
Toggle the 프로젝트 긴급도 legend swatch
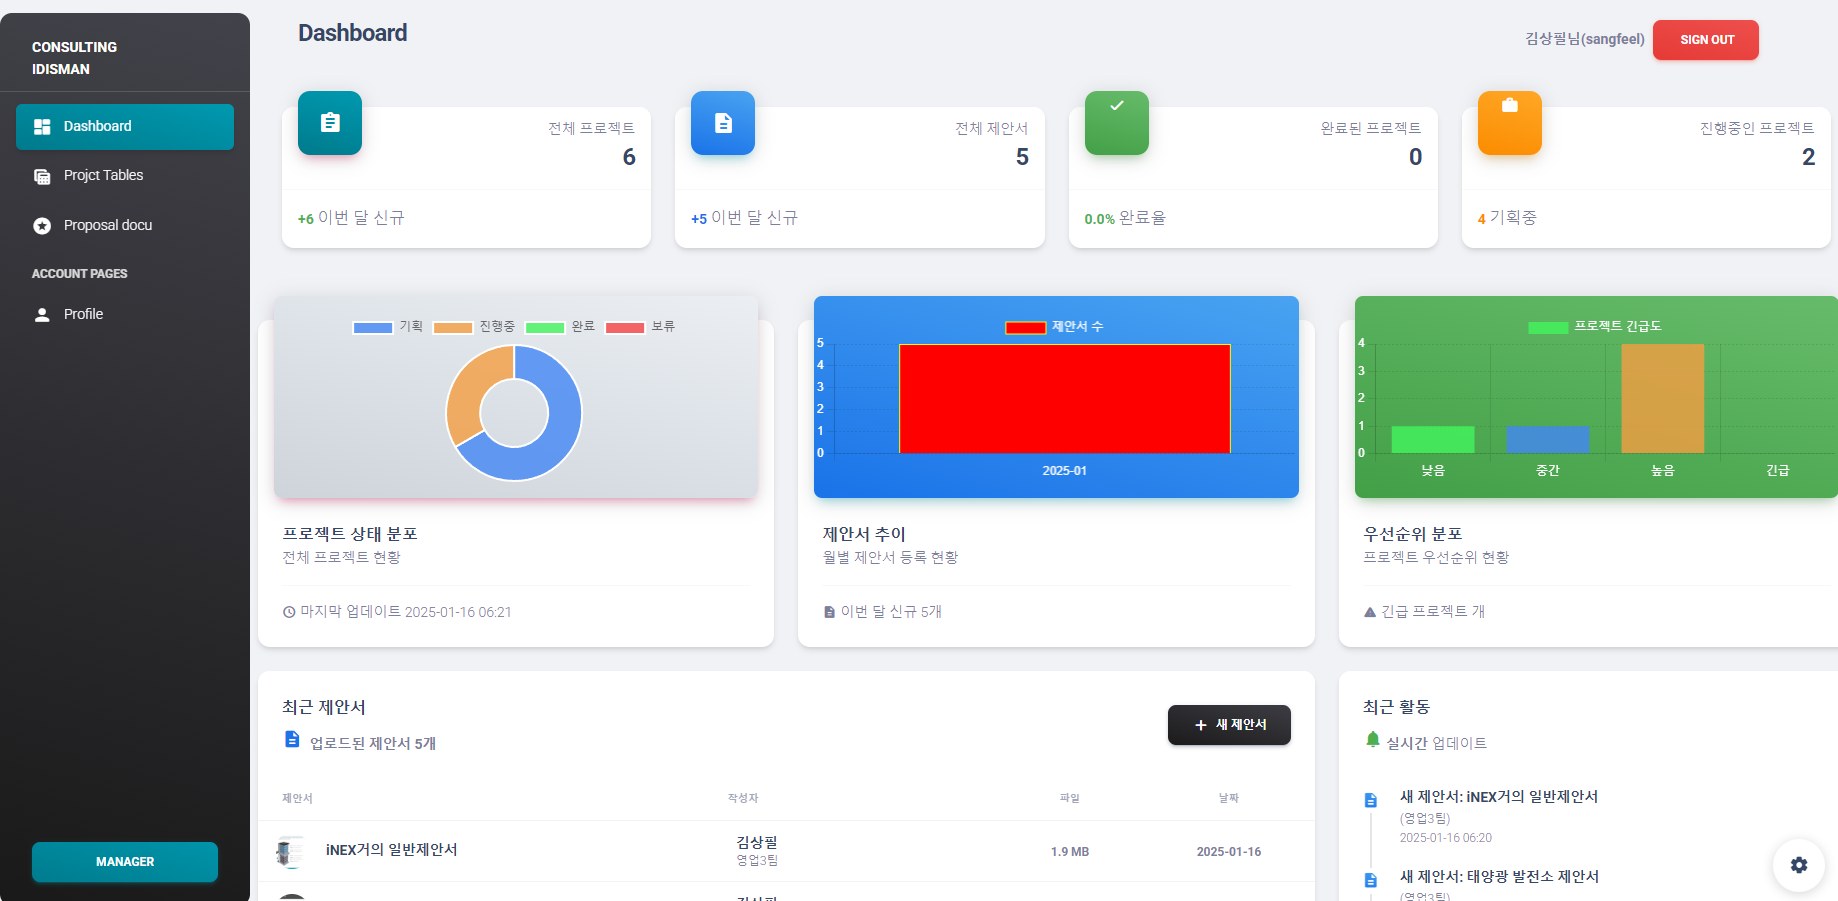pos(1548,327)
